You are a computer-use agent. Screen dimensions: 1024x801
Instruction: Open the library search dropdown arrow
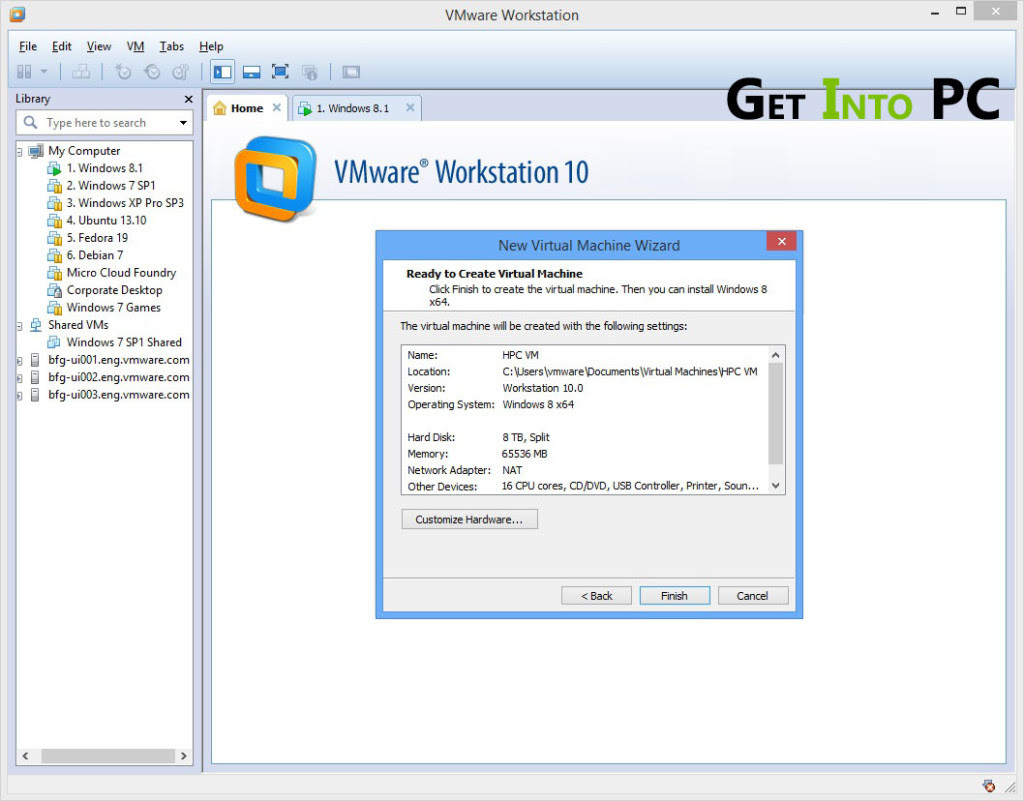coord(183,123)
